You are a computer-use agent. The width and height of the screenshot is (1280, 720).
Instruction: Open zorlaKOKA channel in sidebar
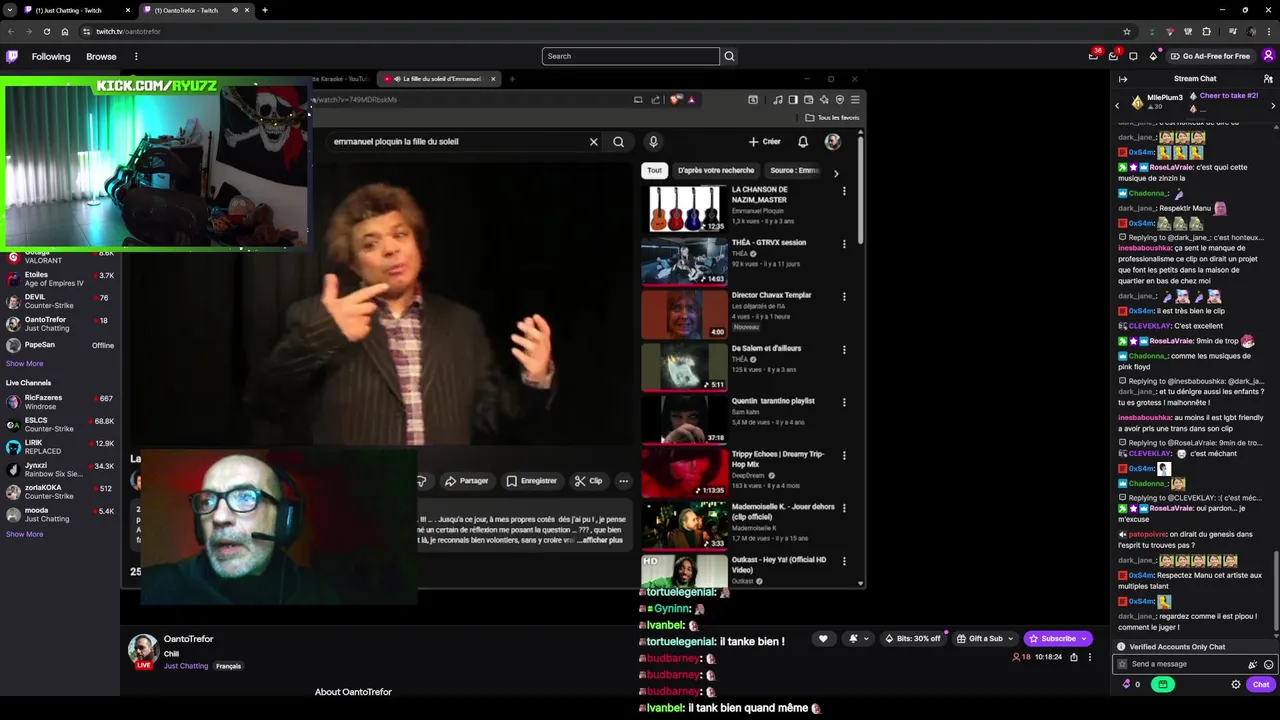[60, 492]
